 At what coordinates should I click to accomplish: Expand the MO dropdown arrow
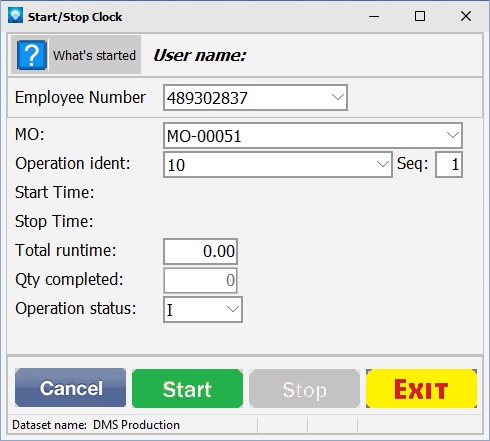point(452,135)
